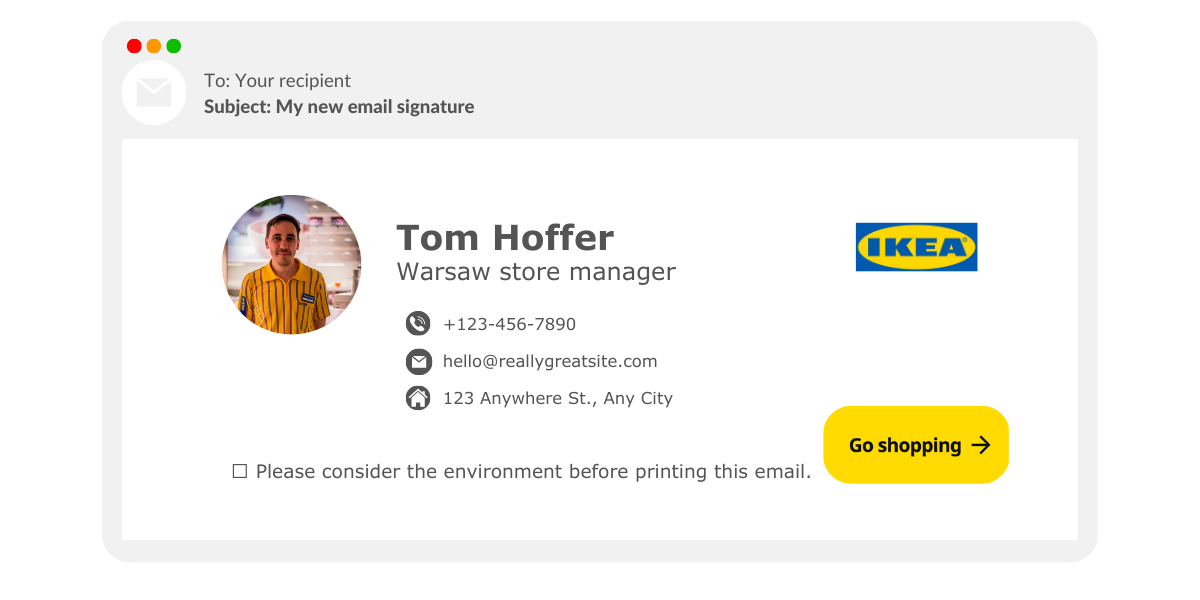Click the envelope icon beside the email address

418,361
